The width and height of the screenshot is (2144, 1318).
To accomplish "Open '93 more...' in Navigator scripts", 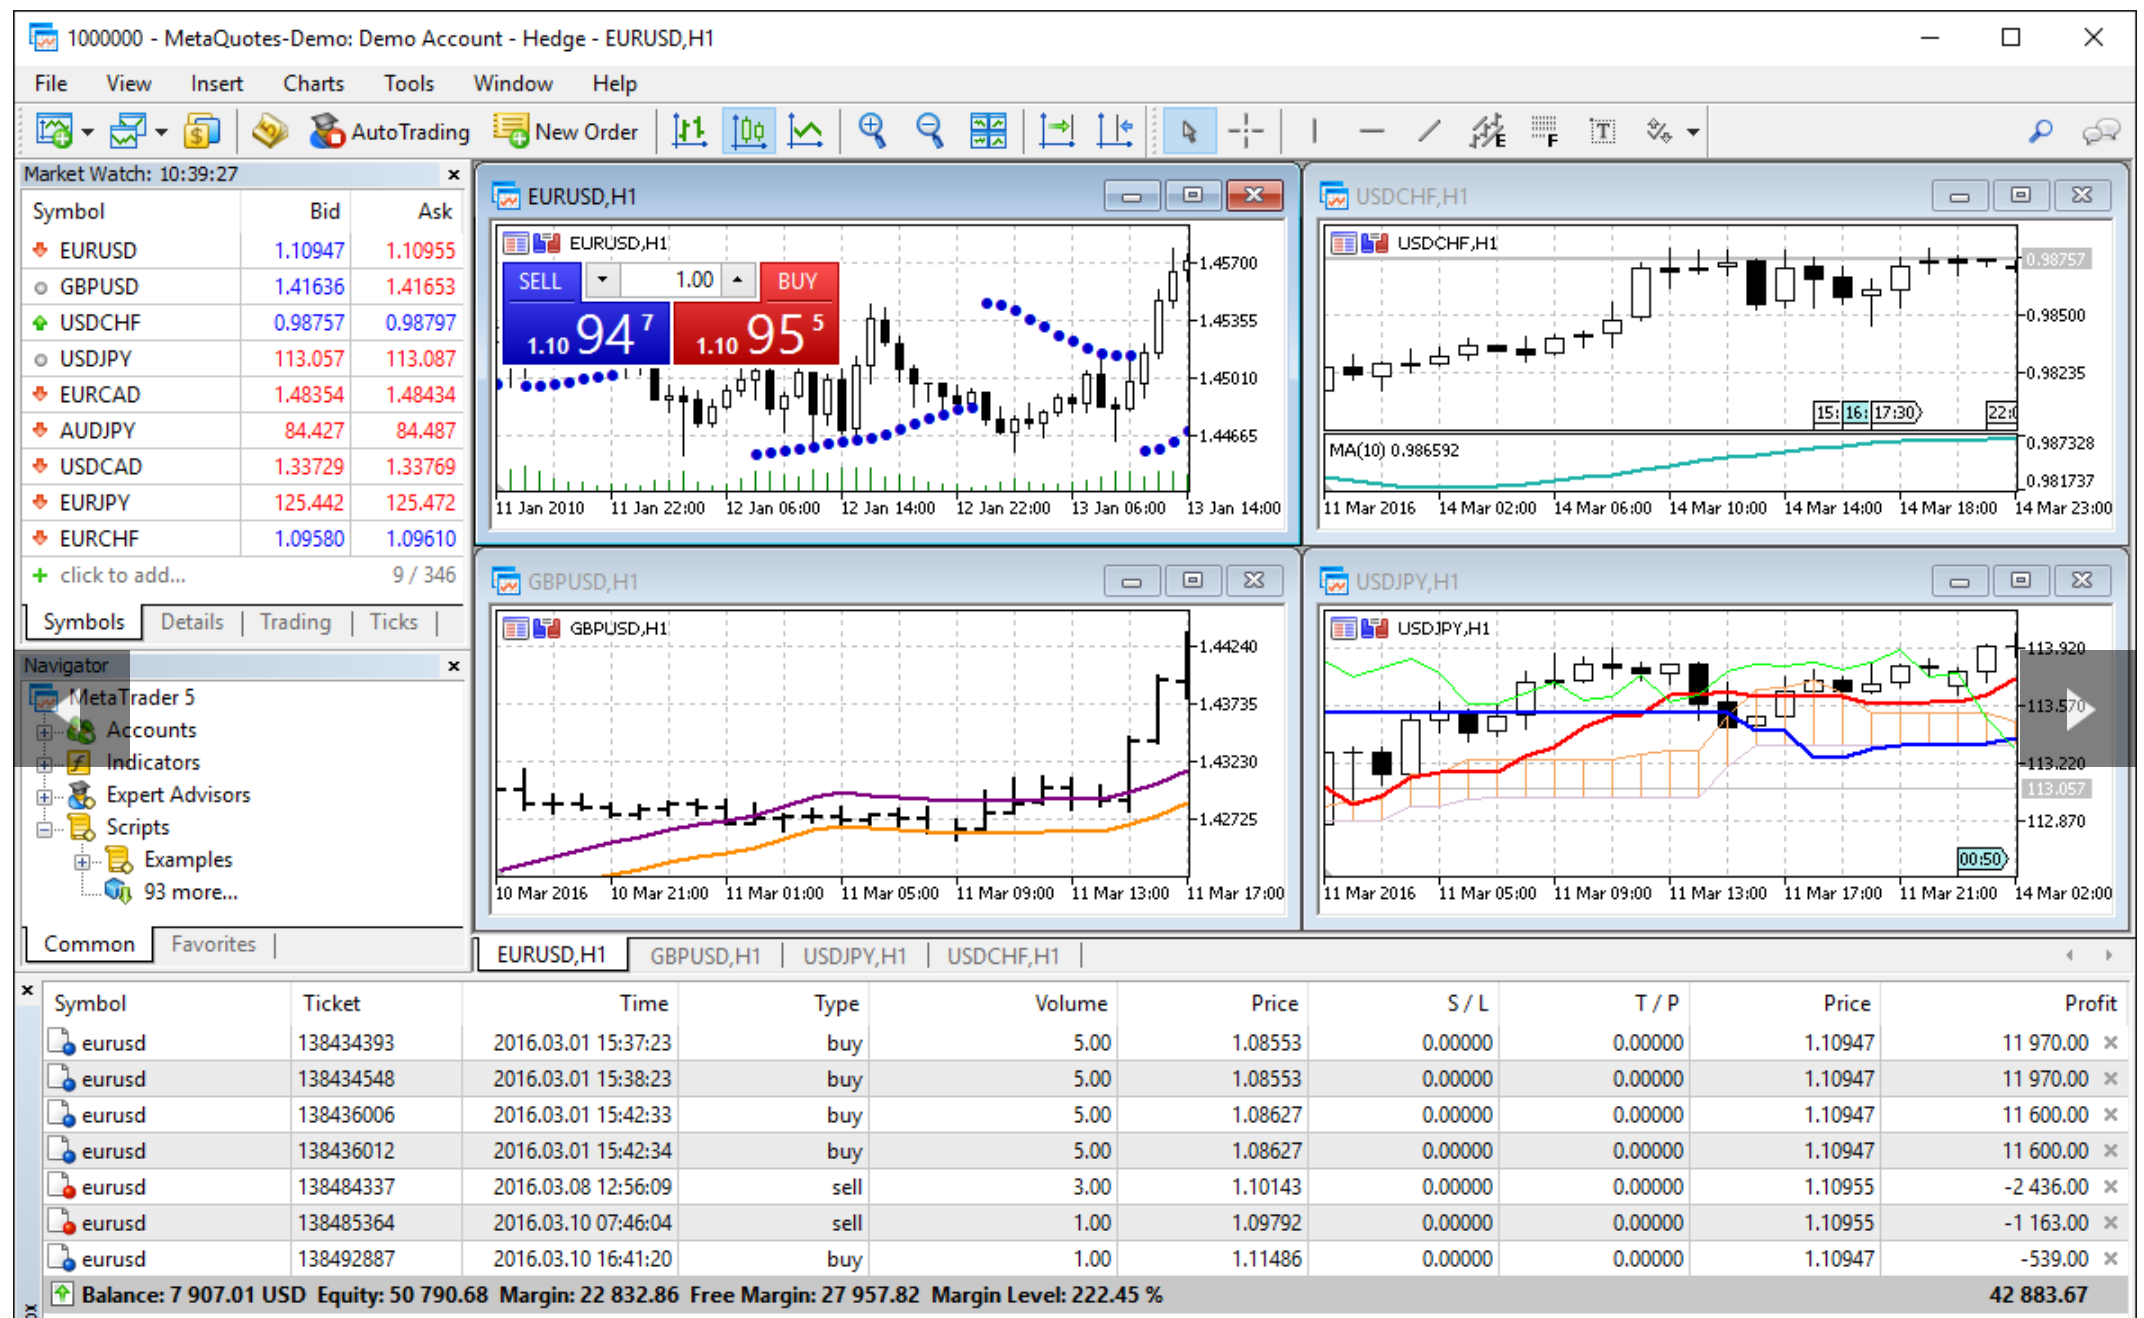I will tap(190, 892).
